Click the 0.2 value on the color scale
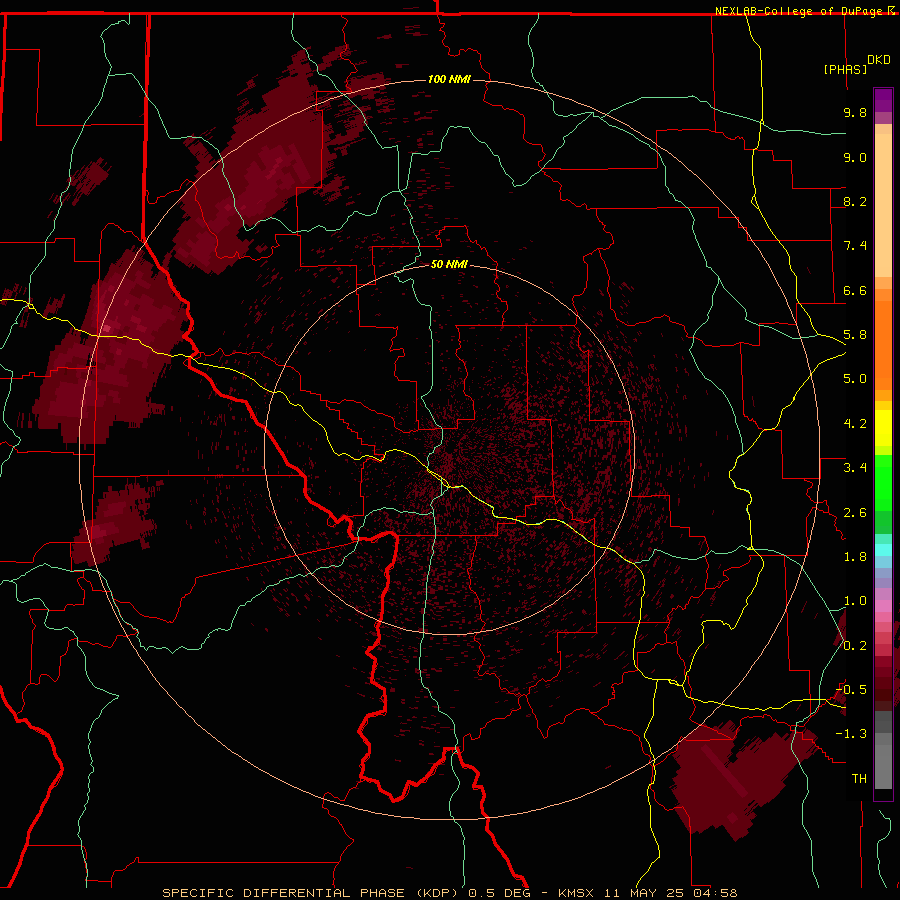Viewport: 900px width, 900px height. (855, 646)
